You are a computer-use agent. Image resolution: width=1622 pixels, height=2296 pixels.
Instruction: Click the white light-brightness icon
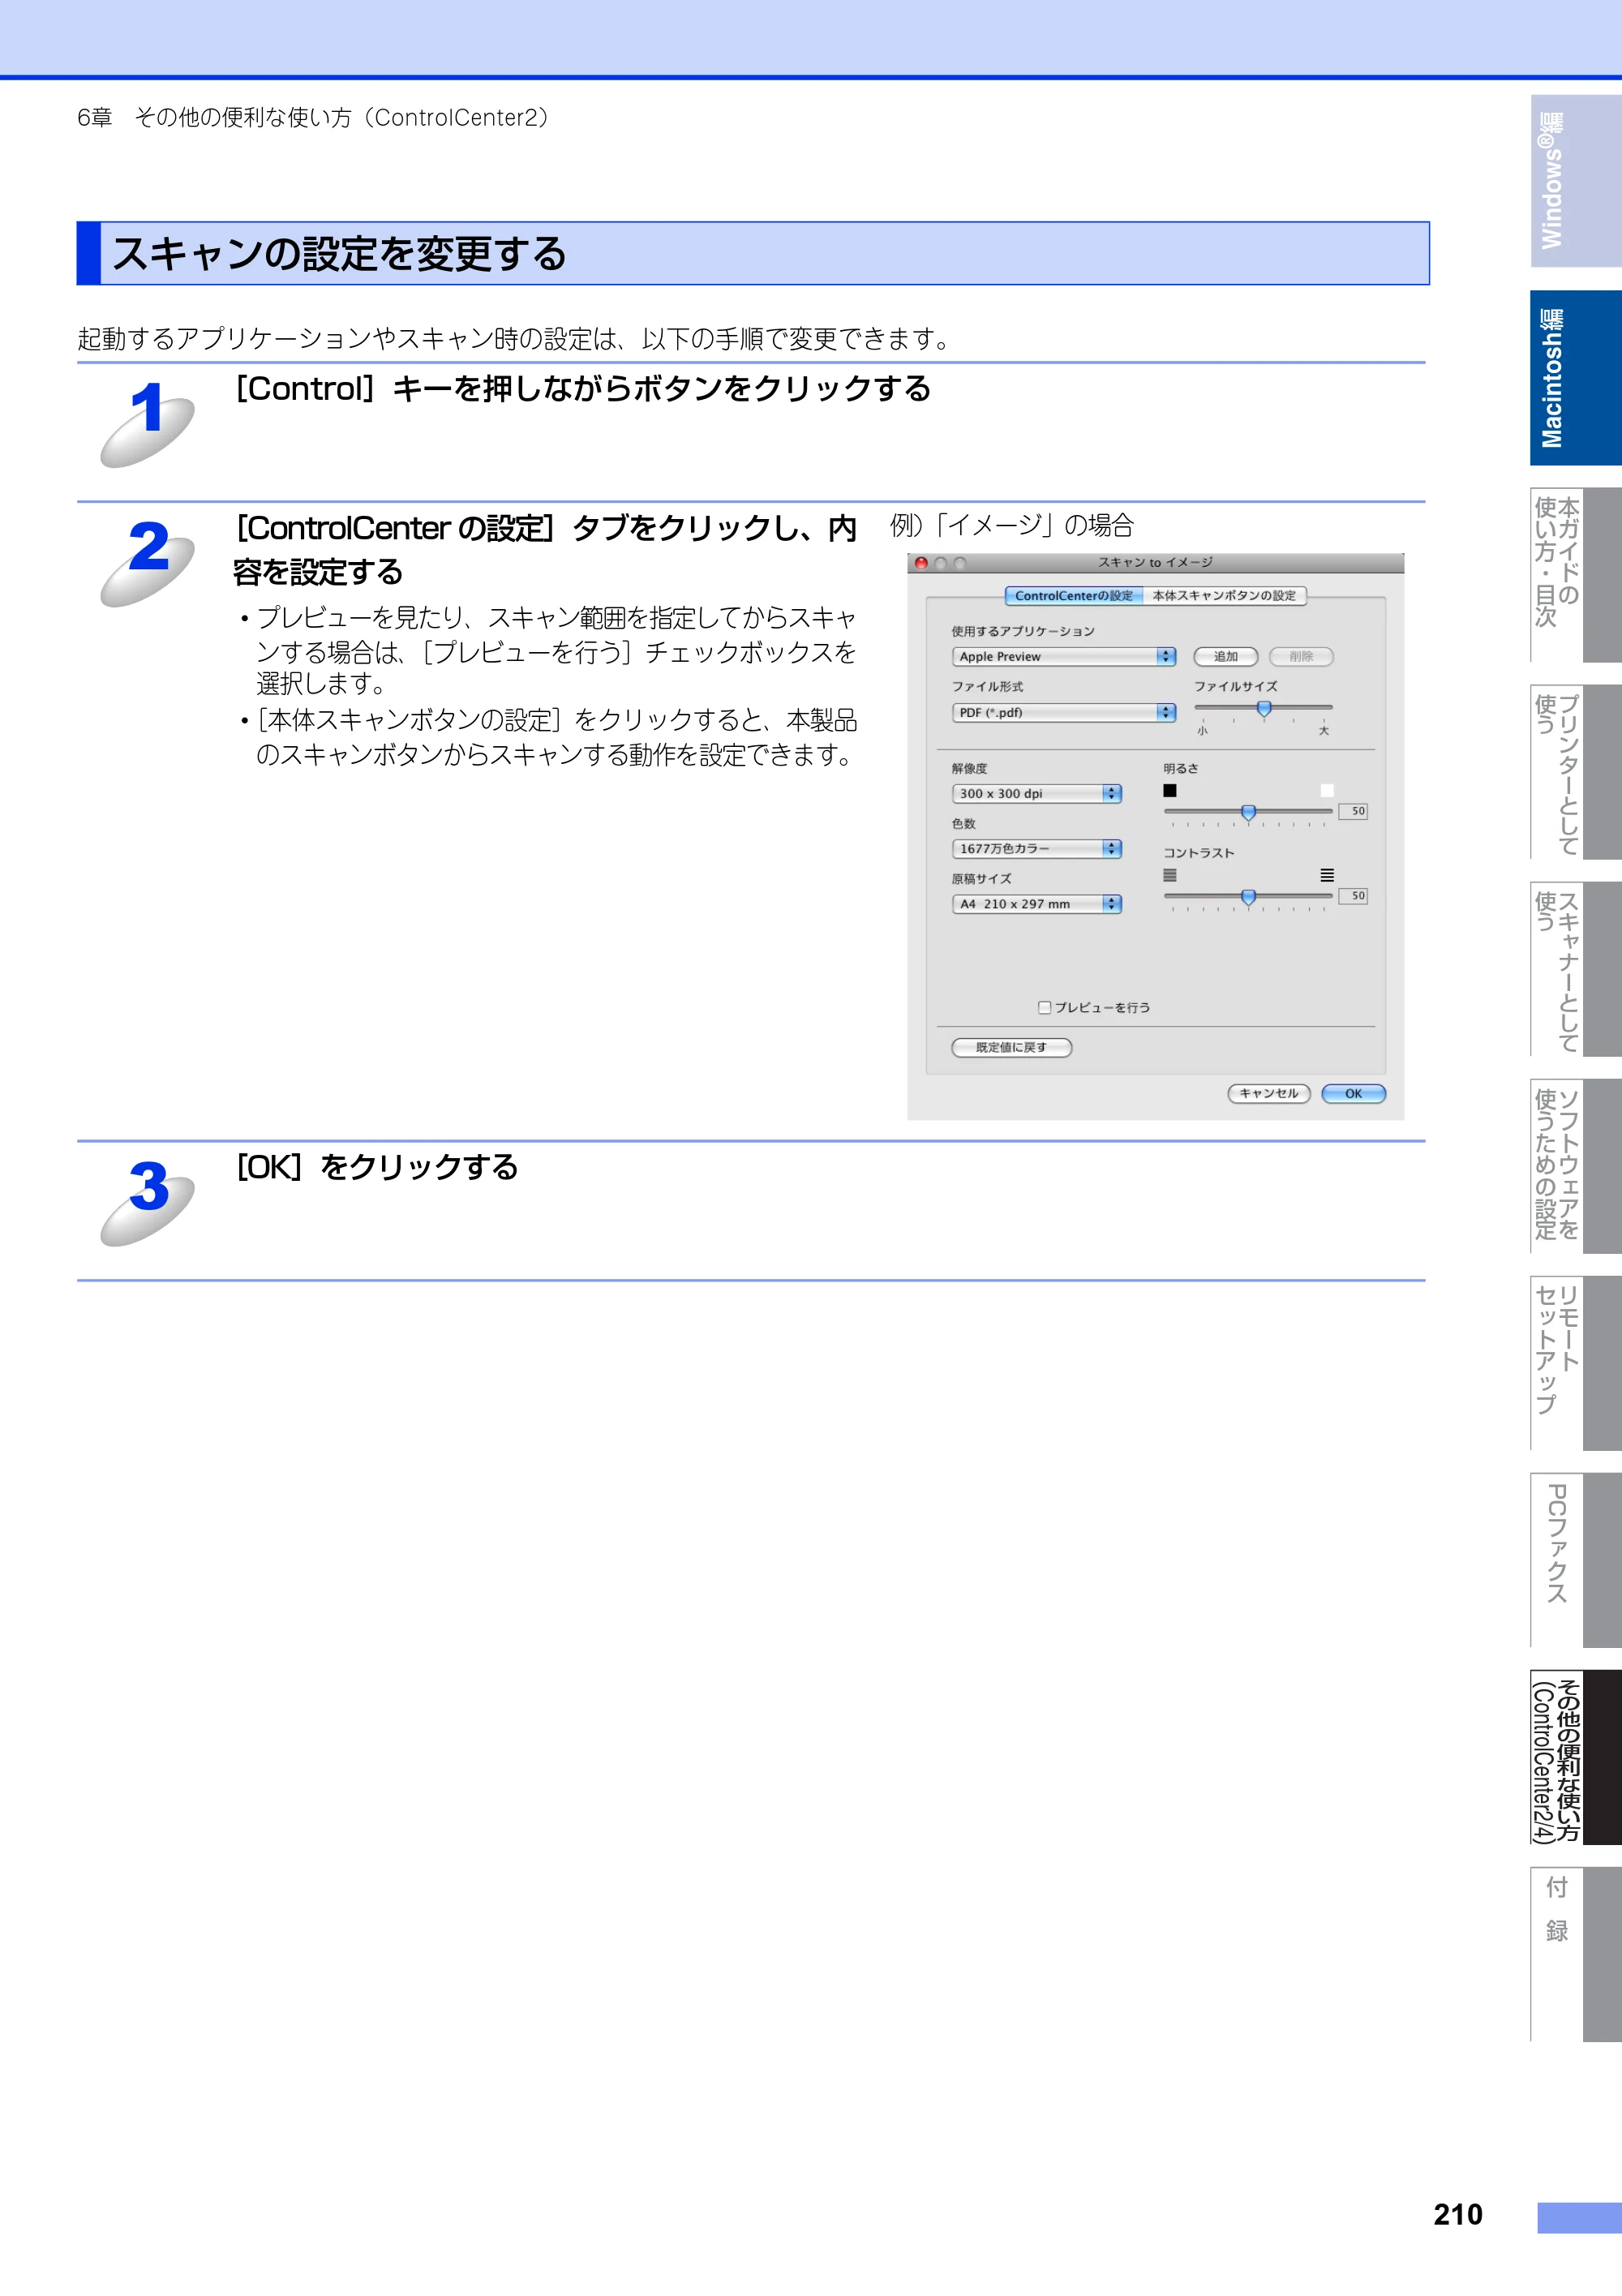[x=1327, y=791]
